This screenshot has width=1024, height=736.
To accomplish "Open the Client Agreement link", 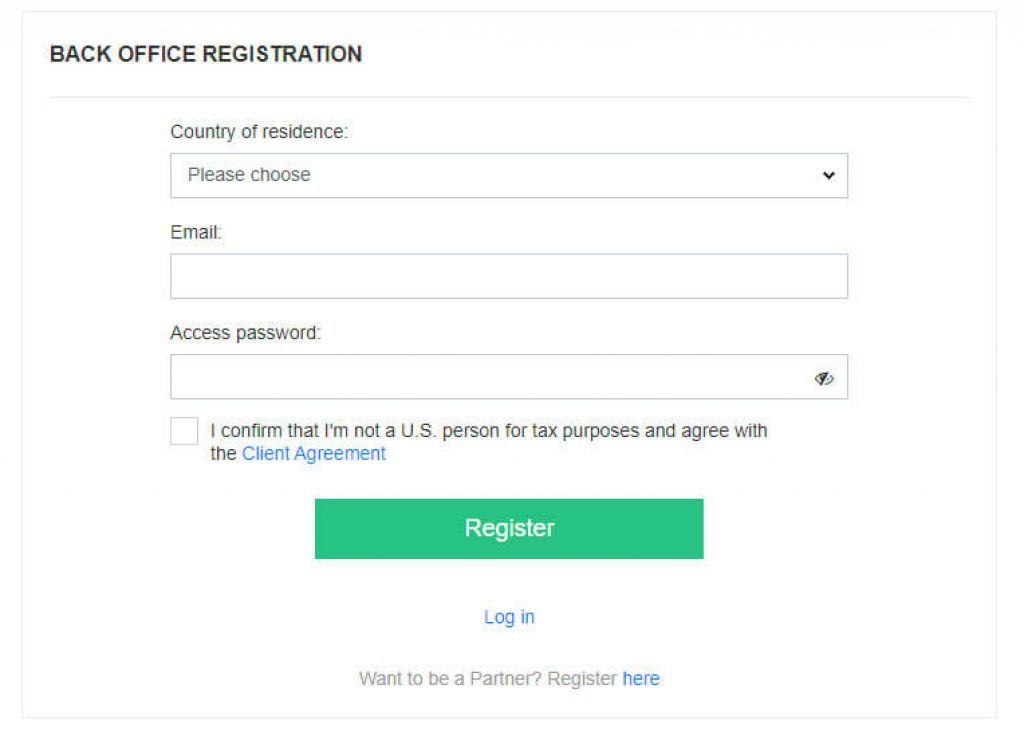I will [313, 453].
